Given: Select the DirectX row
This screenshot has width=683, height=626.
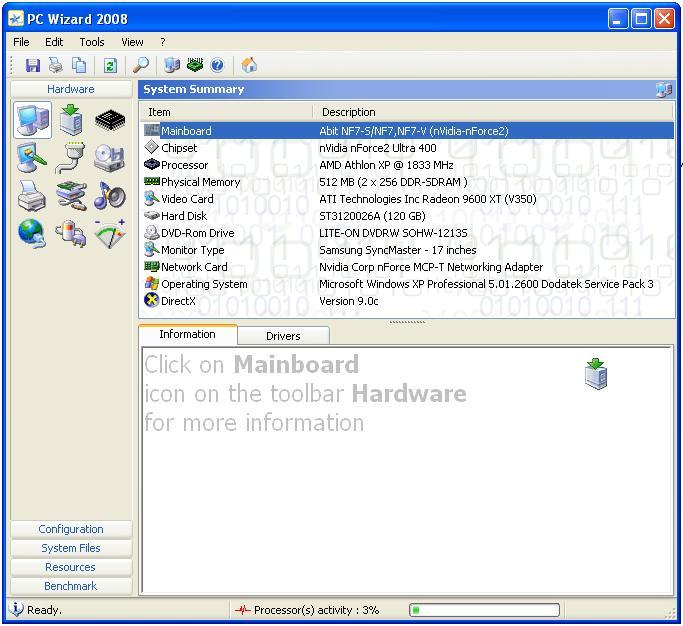Looking at the screenshot, I should click(408, 301).
